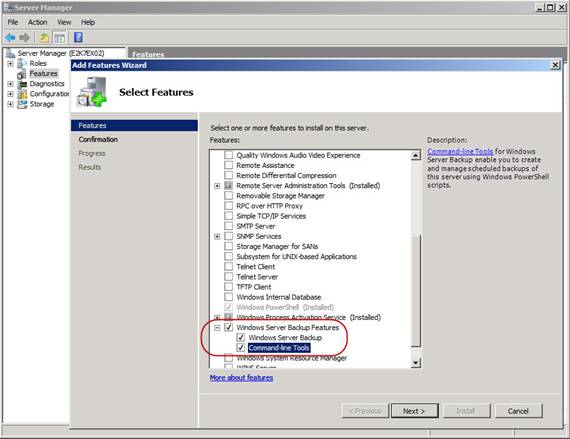570x439 pixels.
Task: Open the Action menu
Action: point(38,22)
